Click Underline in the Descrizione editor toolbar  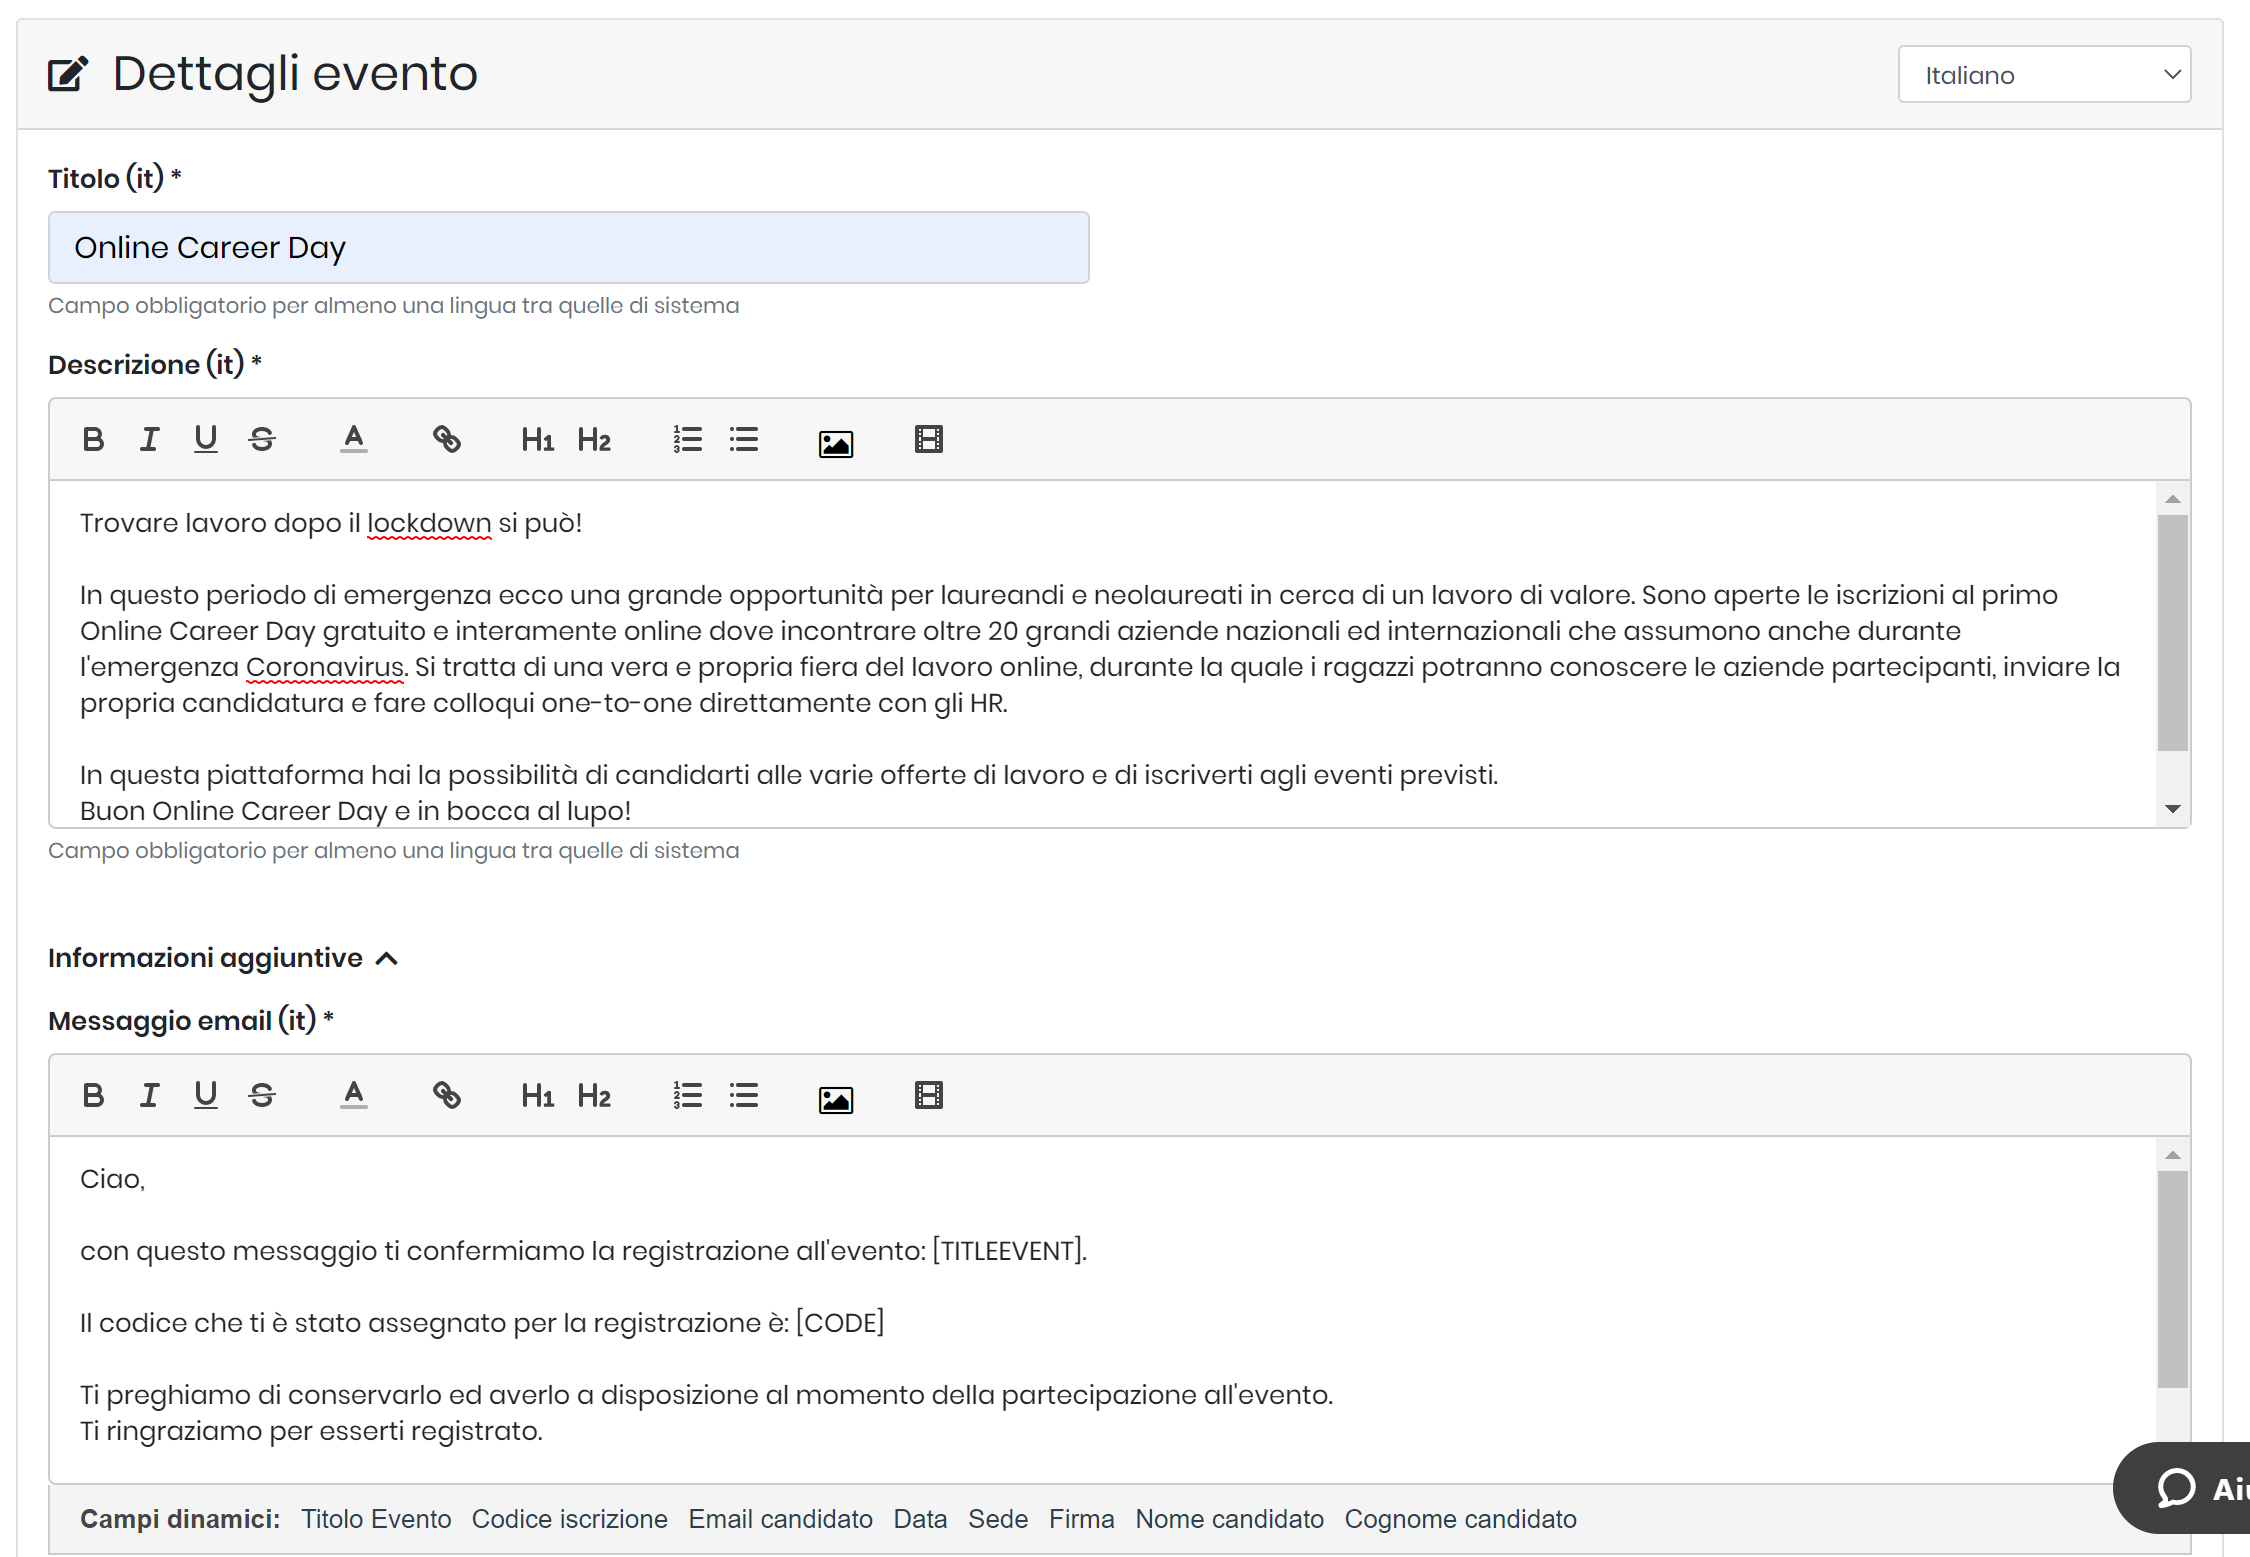[x=205, y=439]
